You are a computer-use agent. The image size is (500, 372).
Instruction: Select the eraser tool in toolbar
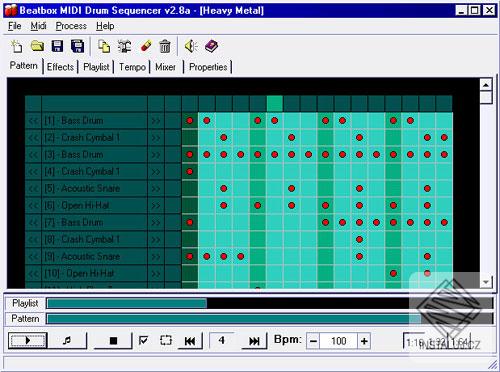point(146,46)
